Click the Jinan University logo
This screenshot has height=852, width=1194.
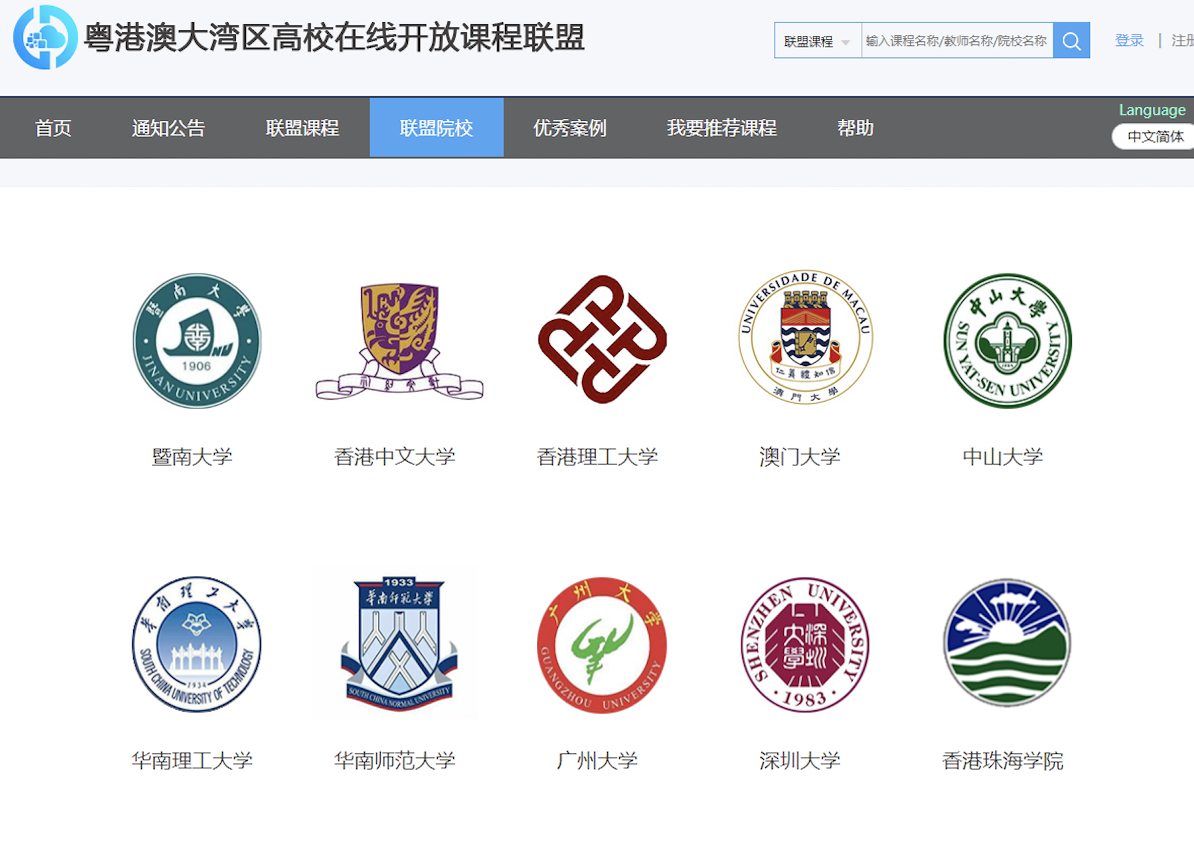point(197,341)
